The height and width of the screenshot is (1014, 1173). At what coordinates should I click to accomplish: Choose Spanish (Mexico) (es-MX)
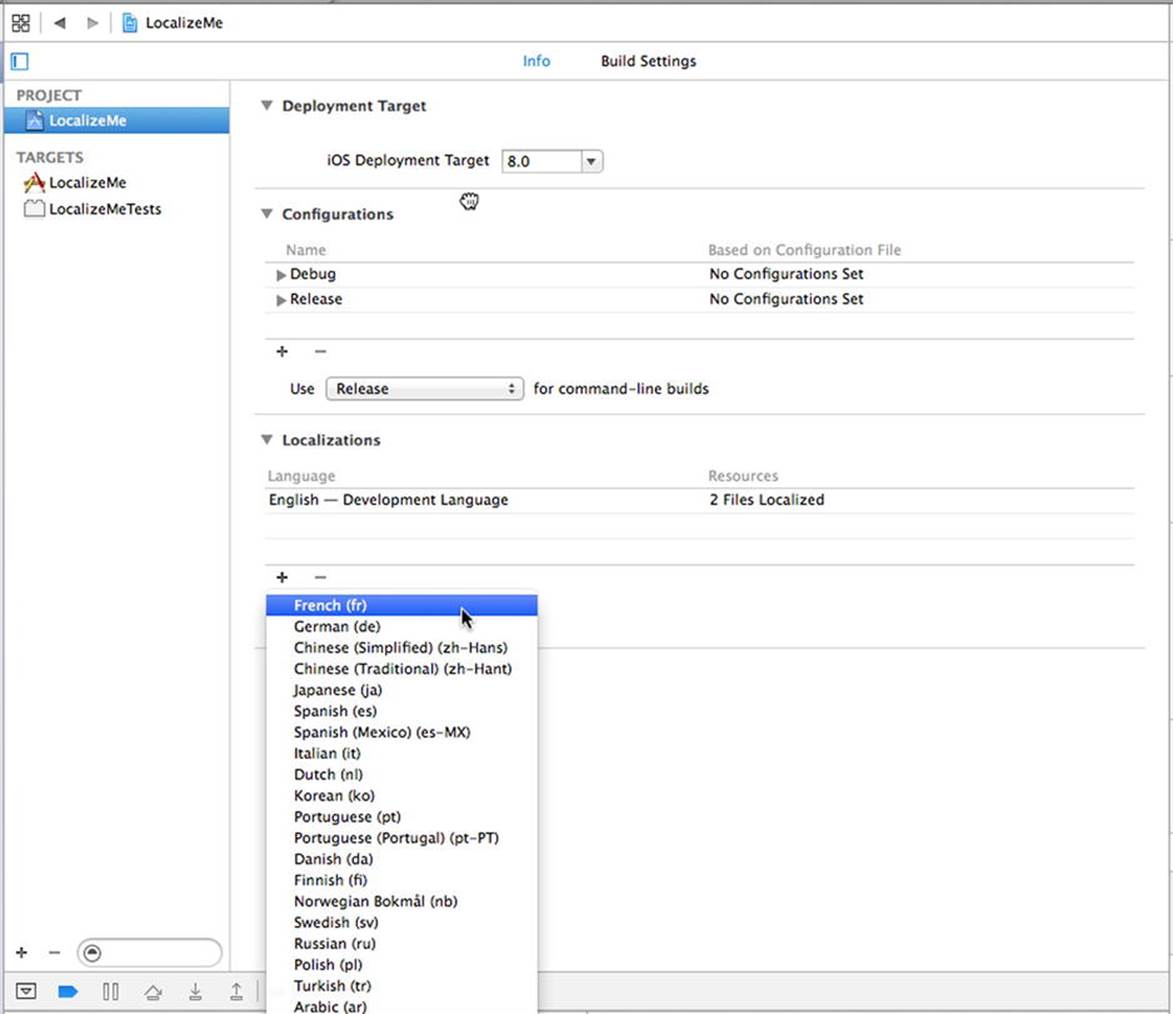click(x=402, y=732)
